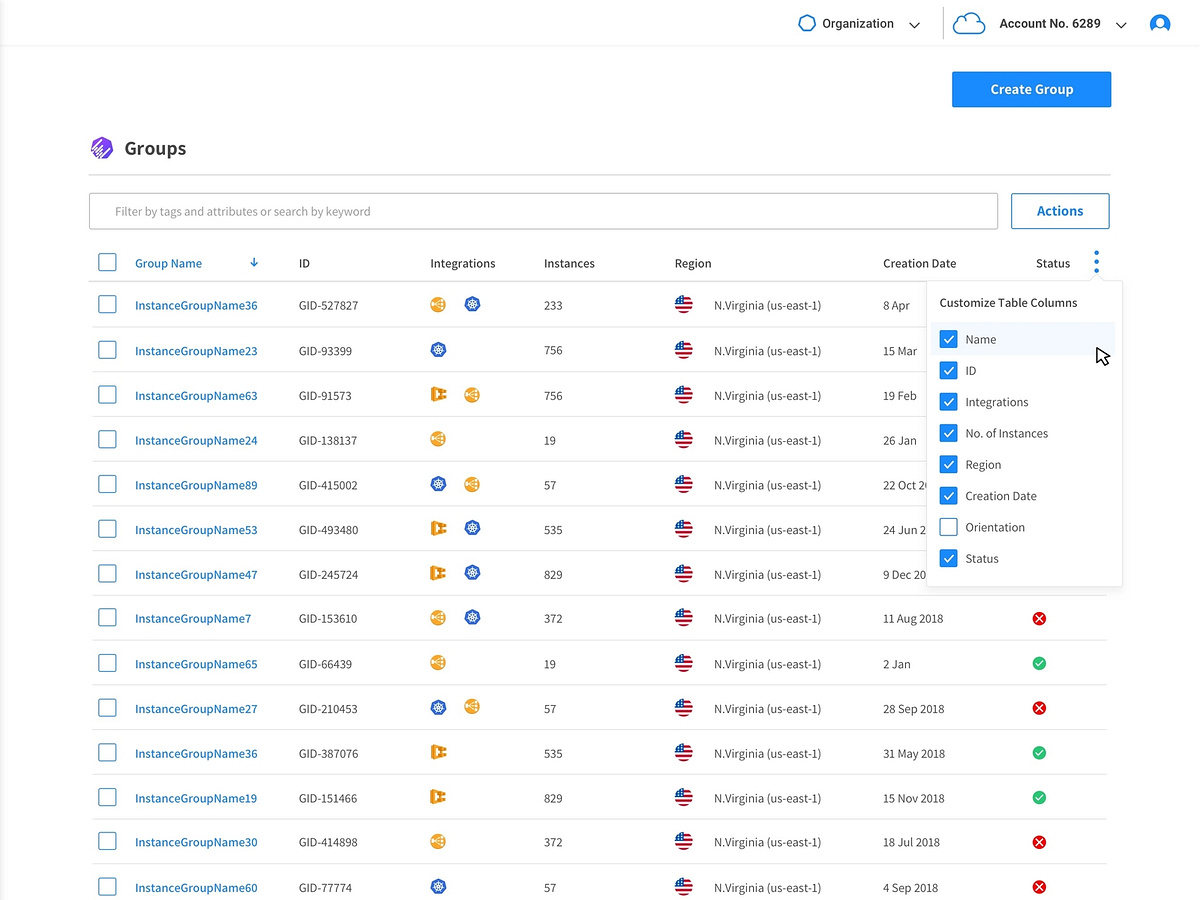
Task: Click the three-dot column customization menu
Action: point(1096,261)
